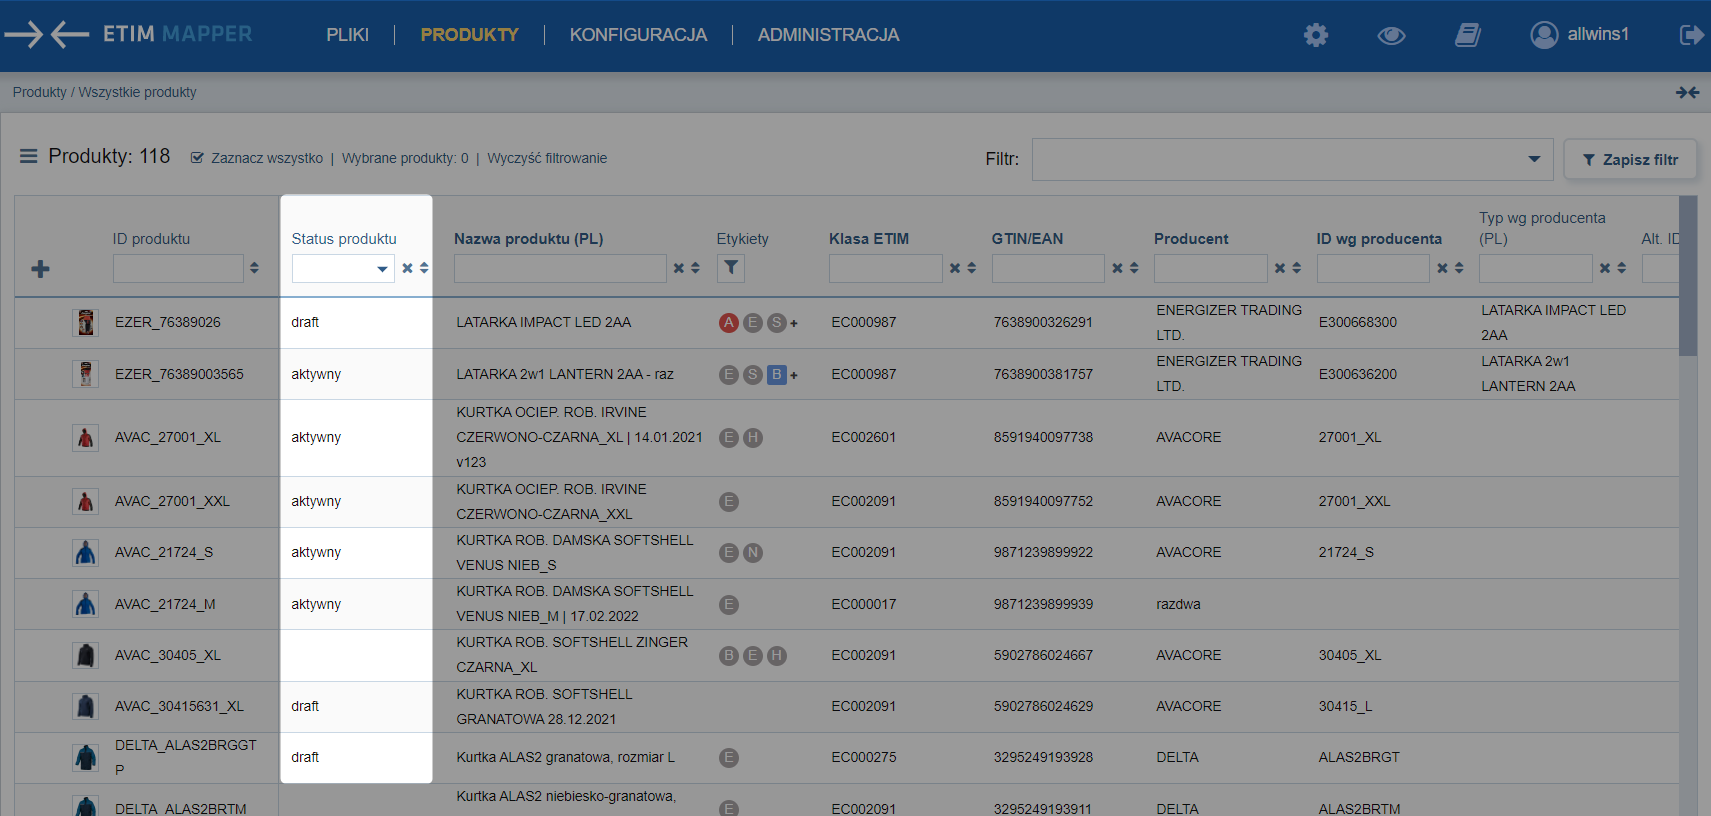Sort by Producent using sort arrows
Image resolution: width=1711 pixels, height=816 pixels.
click(x=1297, y=268)
